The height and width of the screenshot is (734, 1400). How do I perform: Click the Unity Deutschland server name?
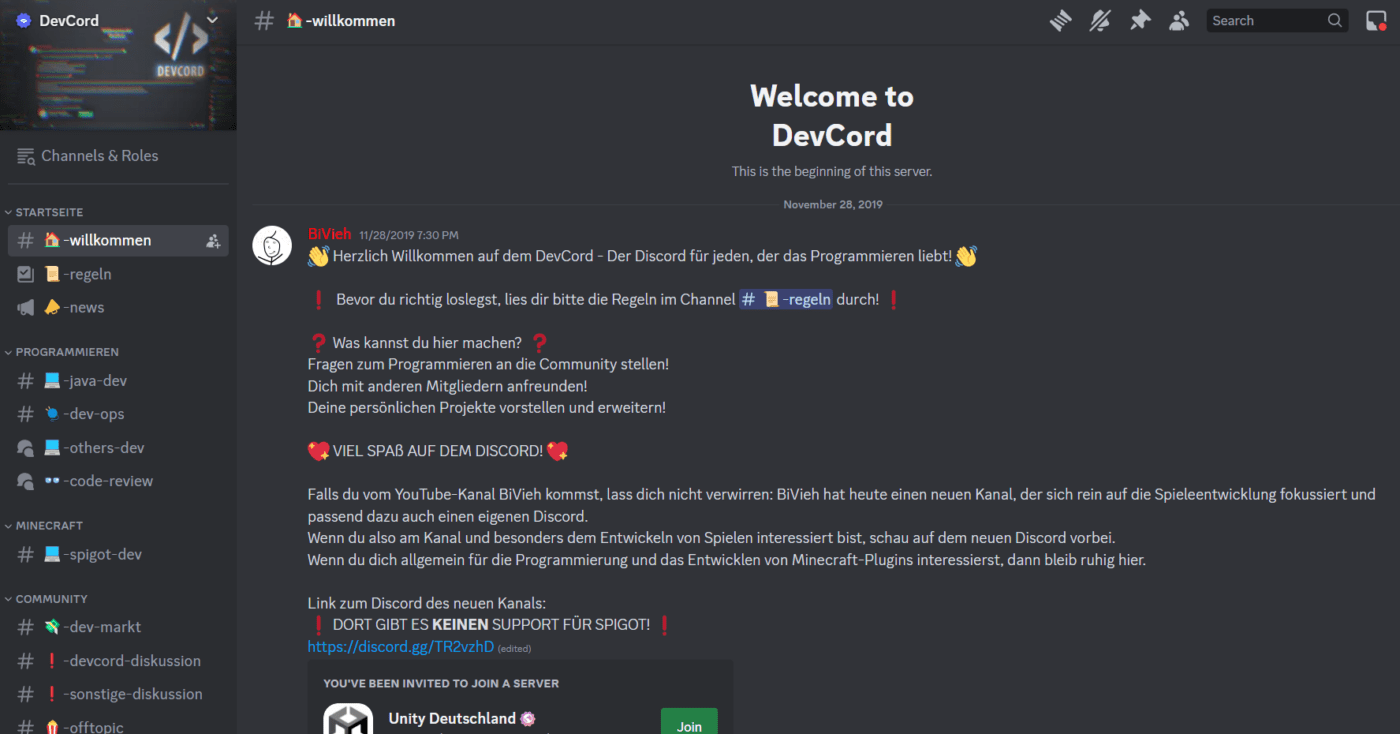(x=452, y=718)
